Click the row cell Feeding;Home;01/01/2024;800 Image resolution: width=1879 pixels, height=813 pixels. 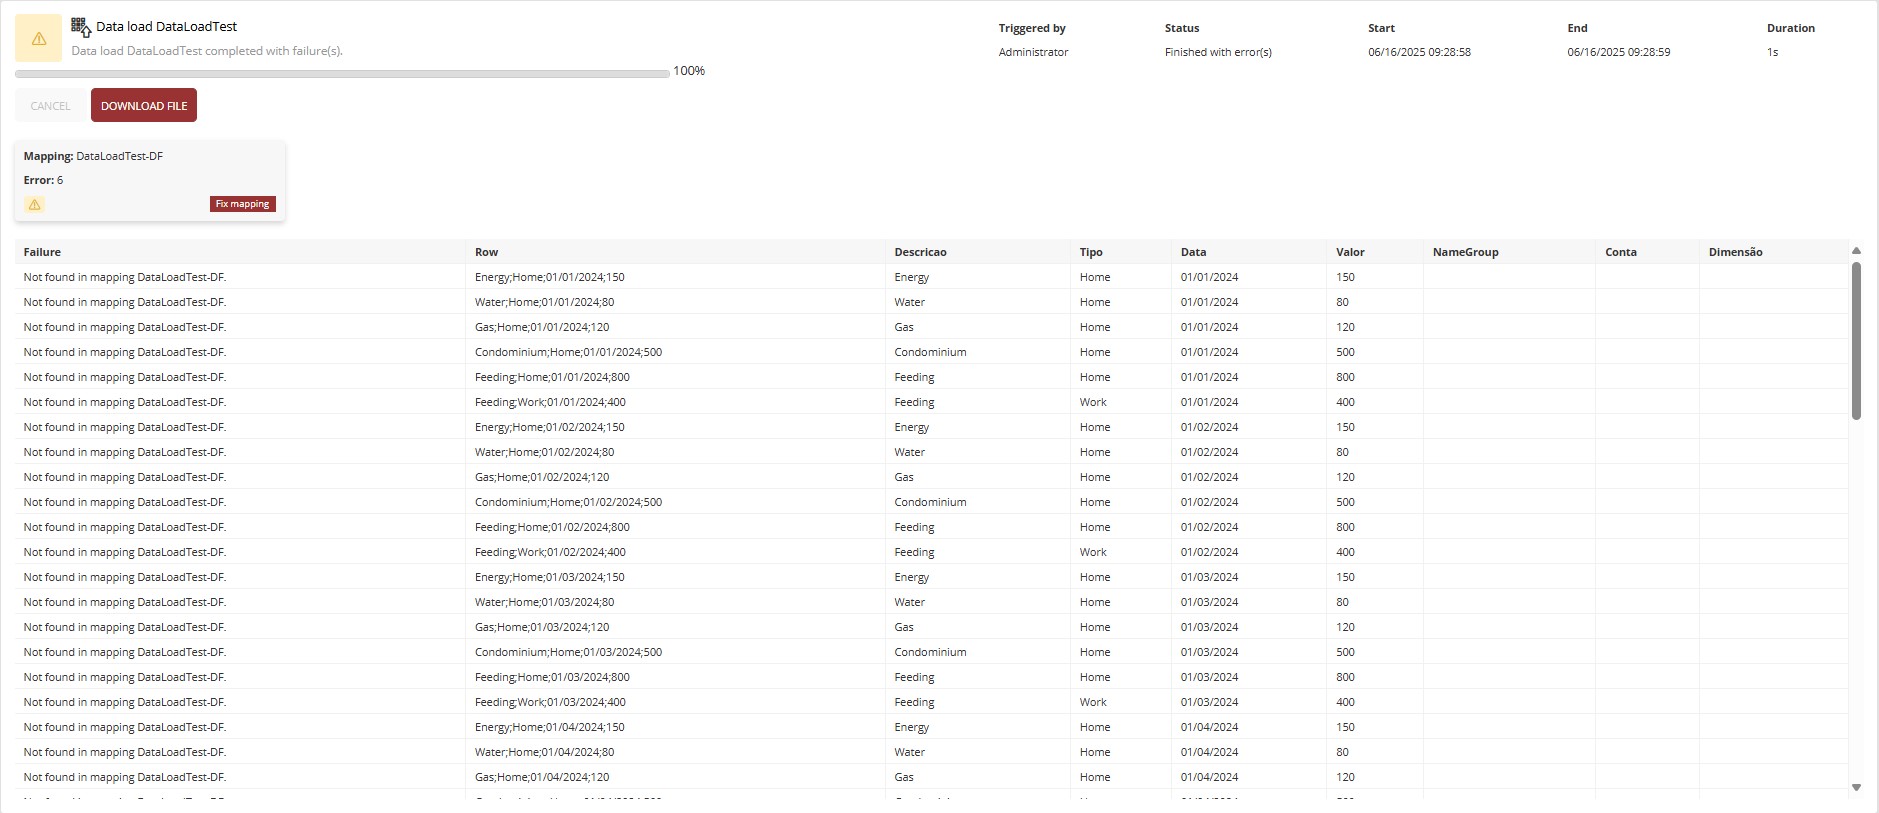click(x=676, y=377)
